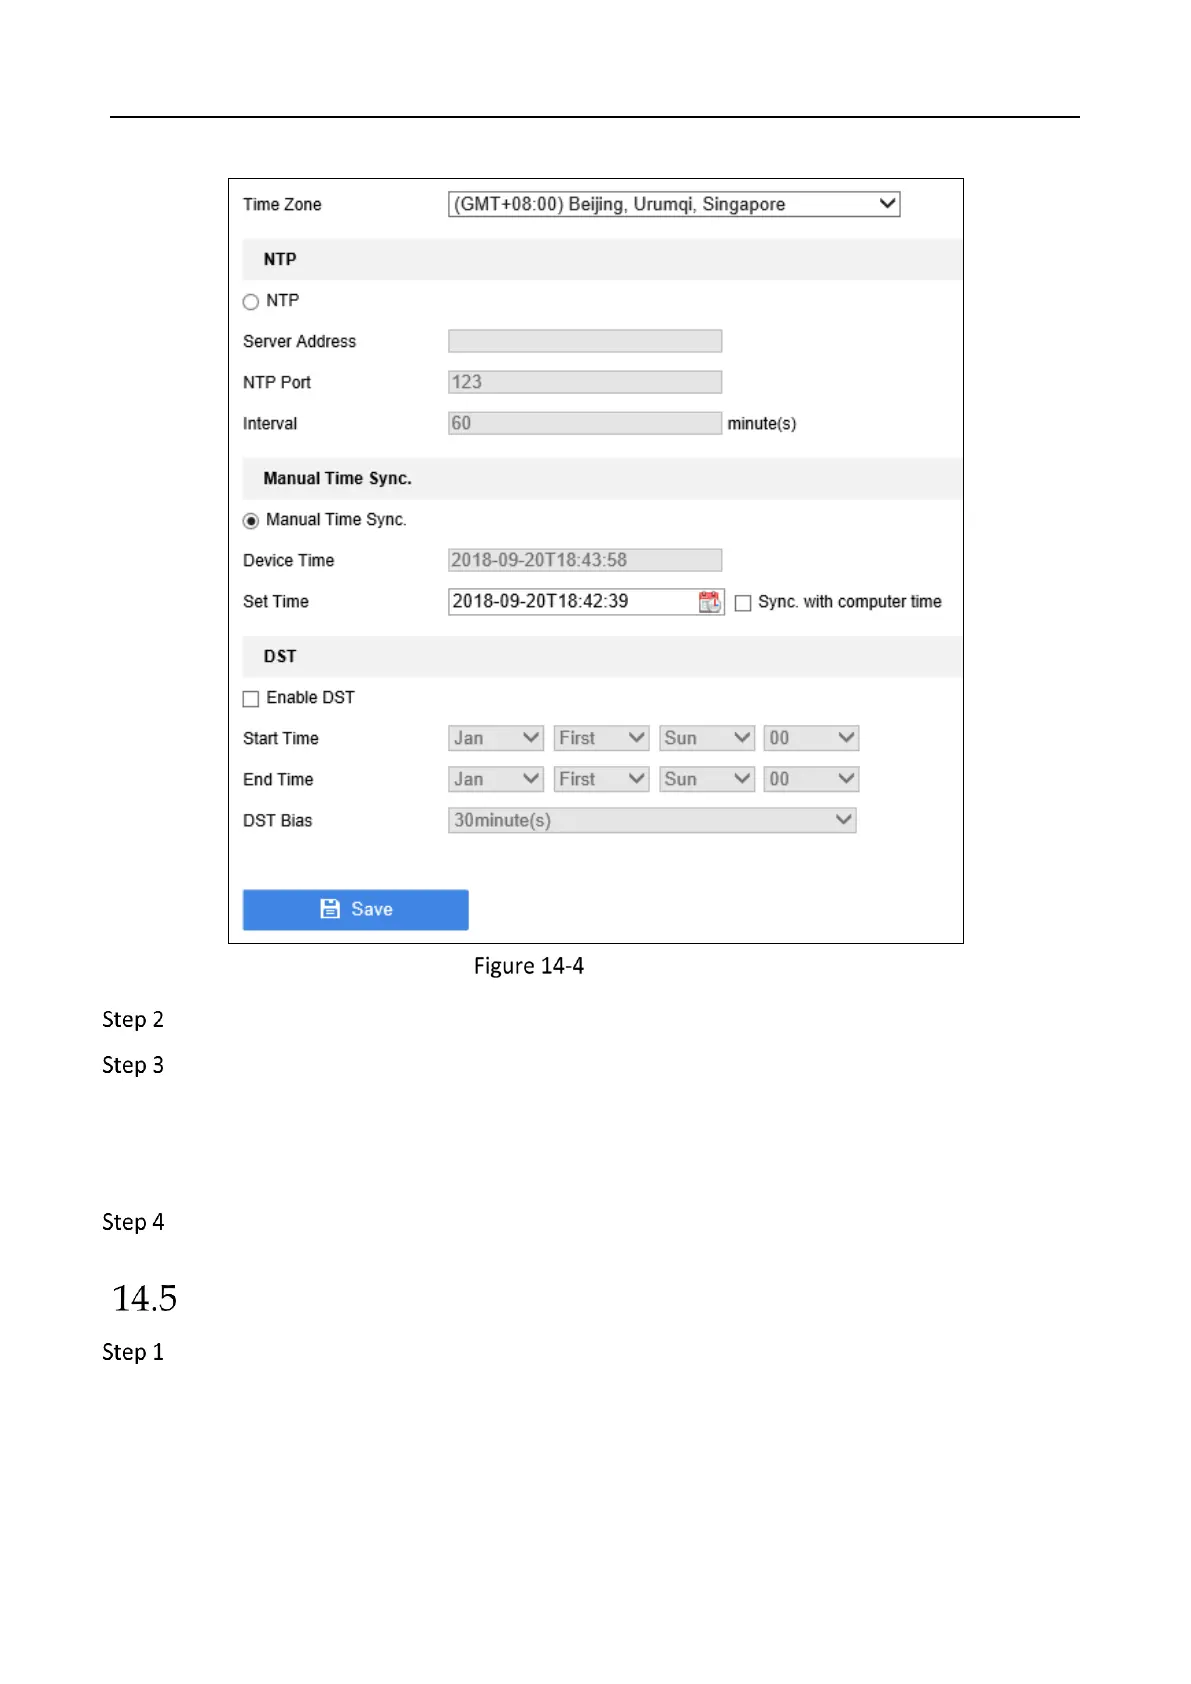1191x1684 pixels.
Task: Click the Interval field showing 60
Action: pos(585,423)
